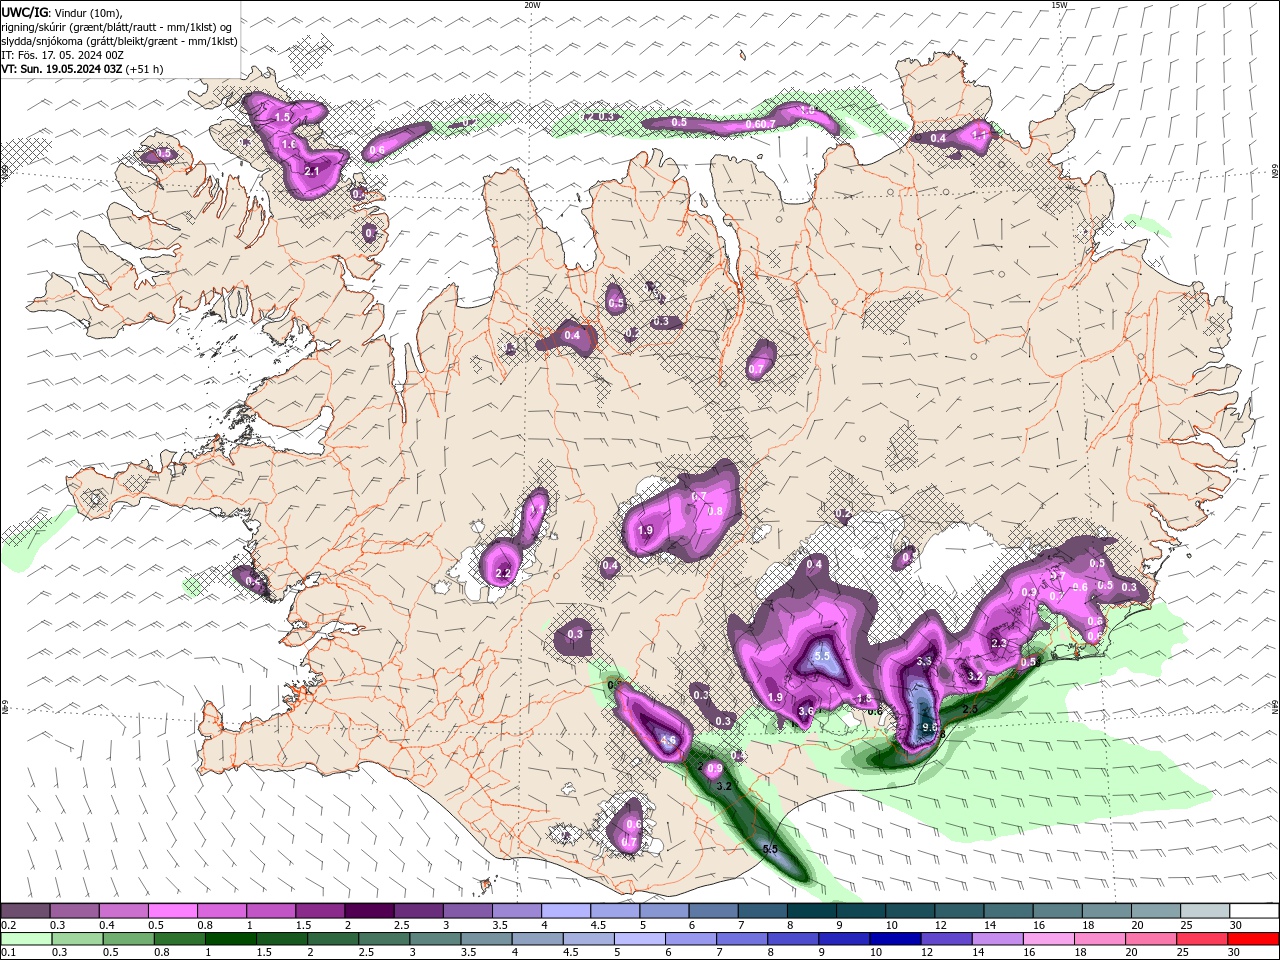Click the 2.3 snowfall value on map
Image resolution: width=1280 pixels, height=960 pixels.
pos(999,643)
